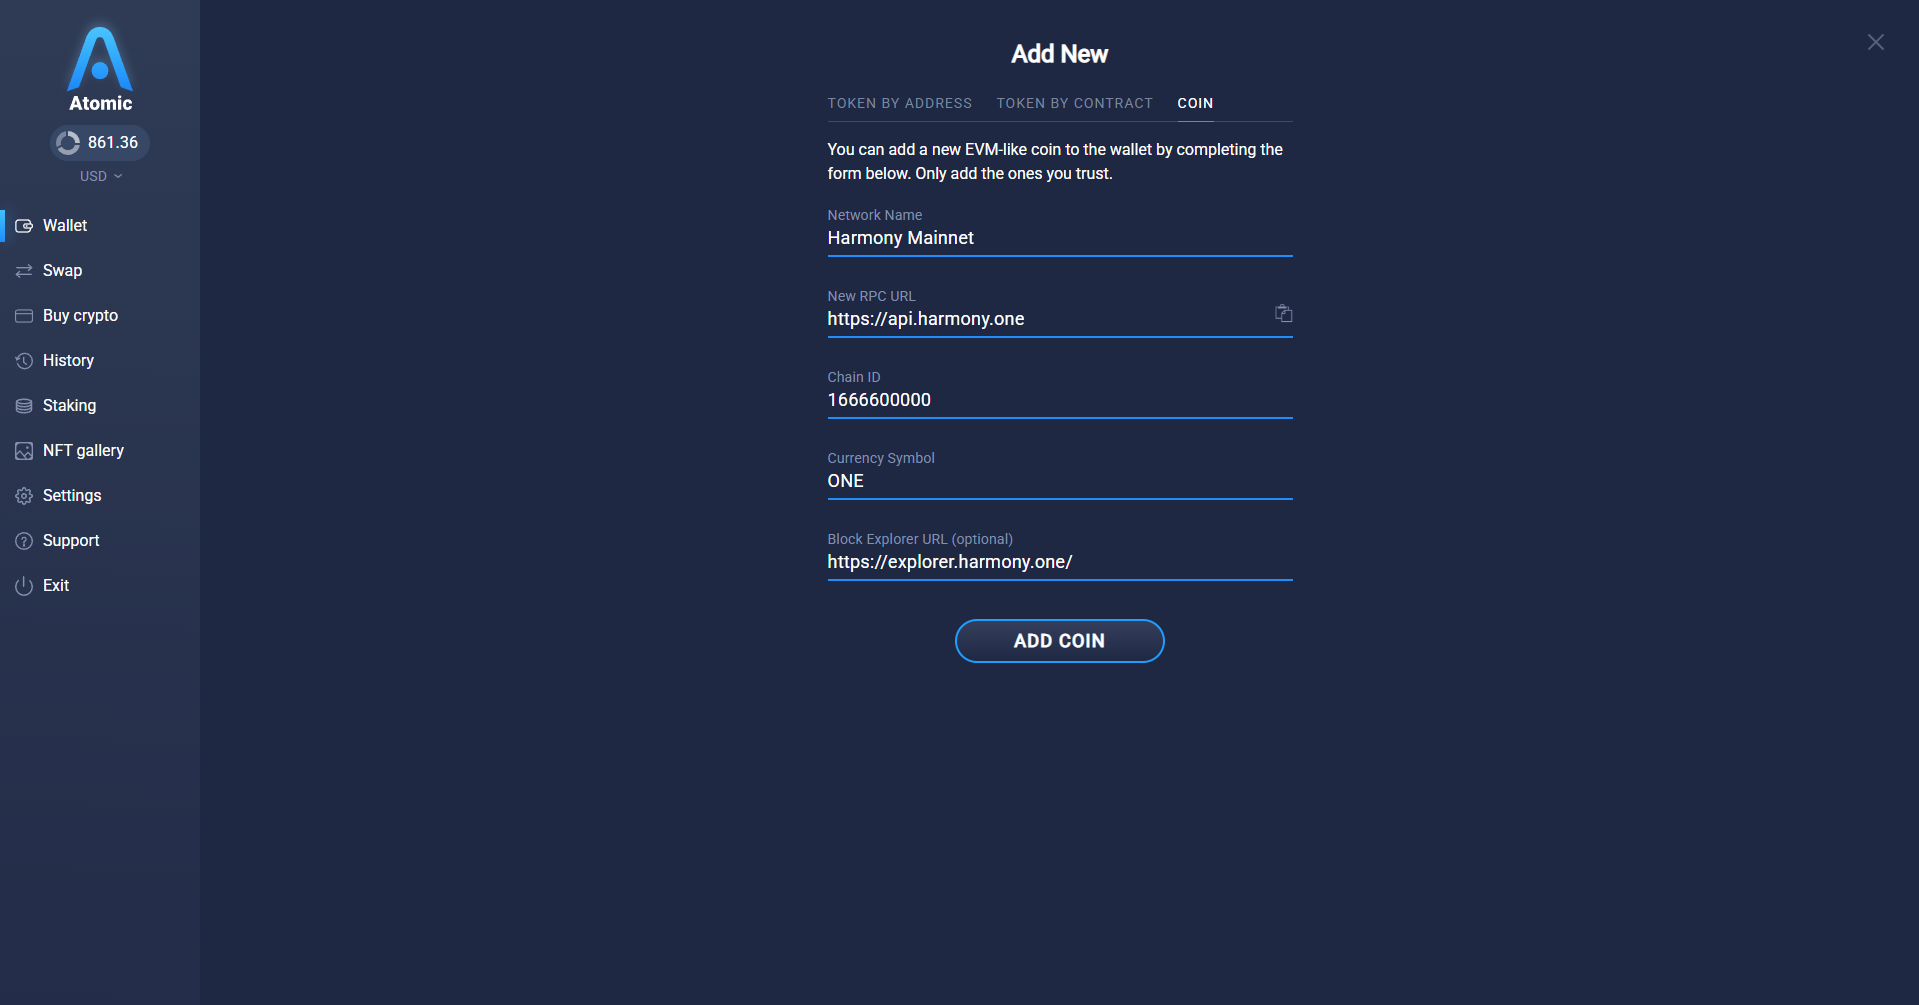The image size is (1919, 1005).
Task: Browse the NFT gallery
Action: click(x=83, y=450)
